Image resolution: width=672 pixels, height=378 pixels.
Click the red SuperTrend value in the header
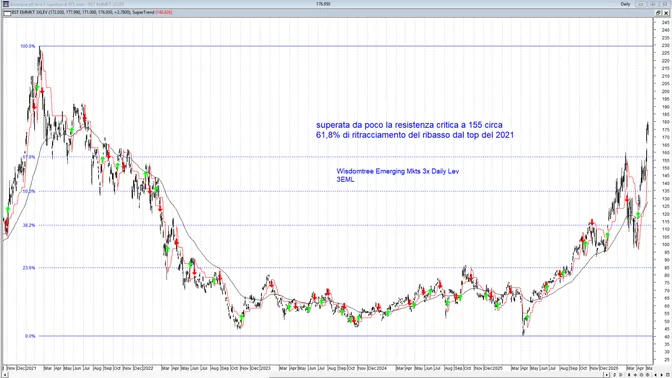[164, 12]
